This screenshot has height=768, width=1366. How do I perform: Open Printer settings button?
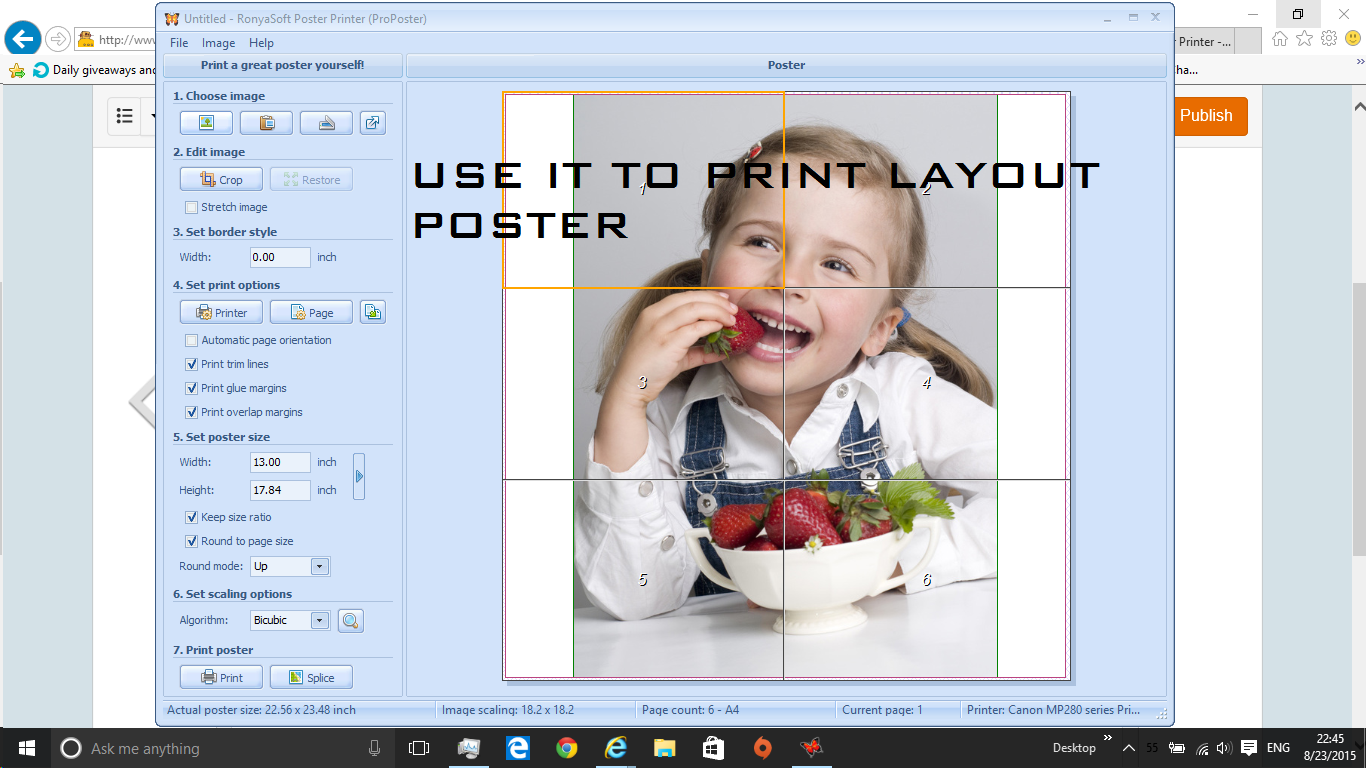221,312
